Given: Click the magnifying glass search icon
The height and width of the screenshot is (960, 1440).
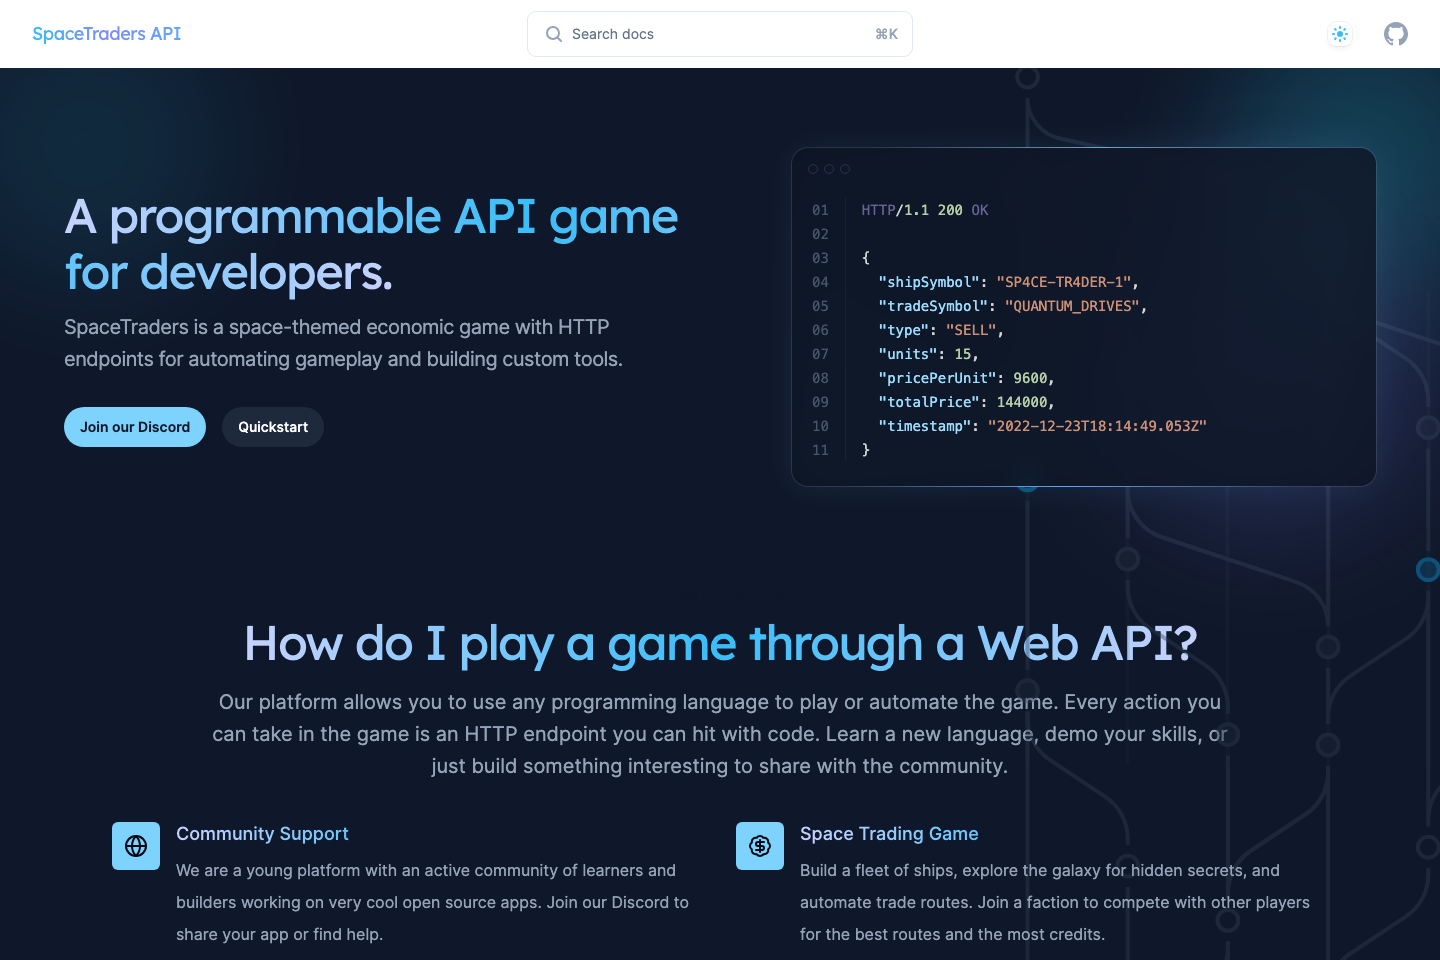Looking at the screenshot, I should pyautogui.click(x=553, y=34).
